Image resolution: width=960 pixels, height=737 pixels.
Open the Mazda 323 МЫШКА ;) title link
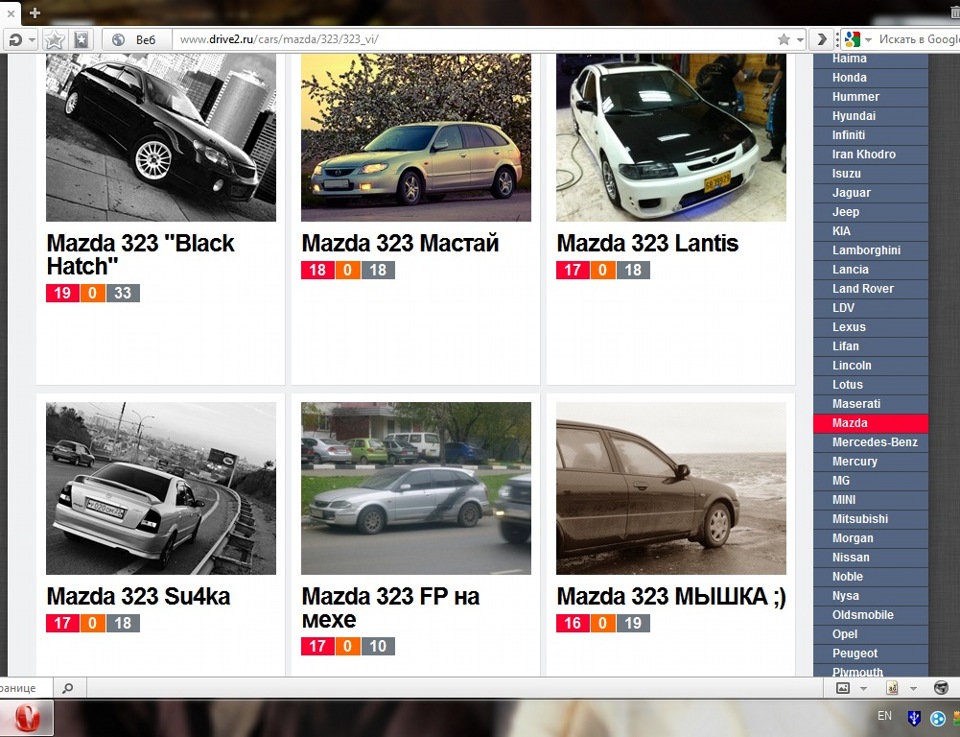672,596
